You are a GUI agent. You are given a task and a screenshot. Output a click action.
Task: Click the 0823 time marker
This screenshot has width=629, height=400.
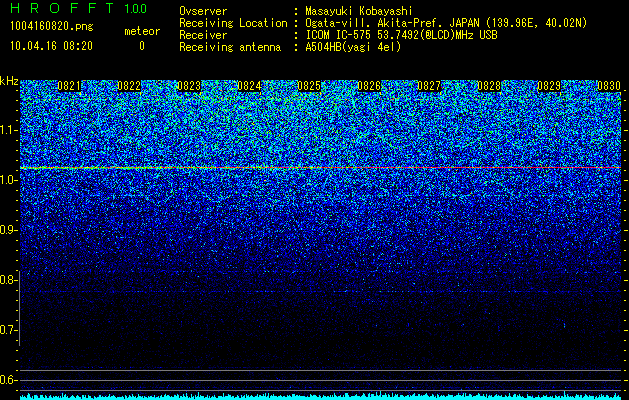[x=189, y=86]
